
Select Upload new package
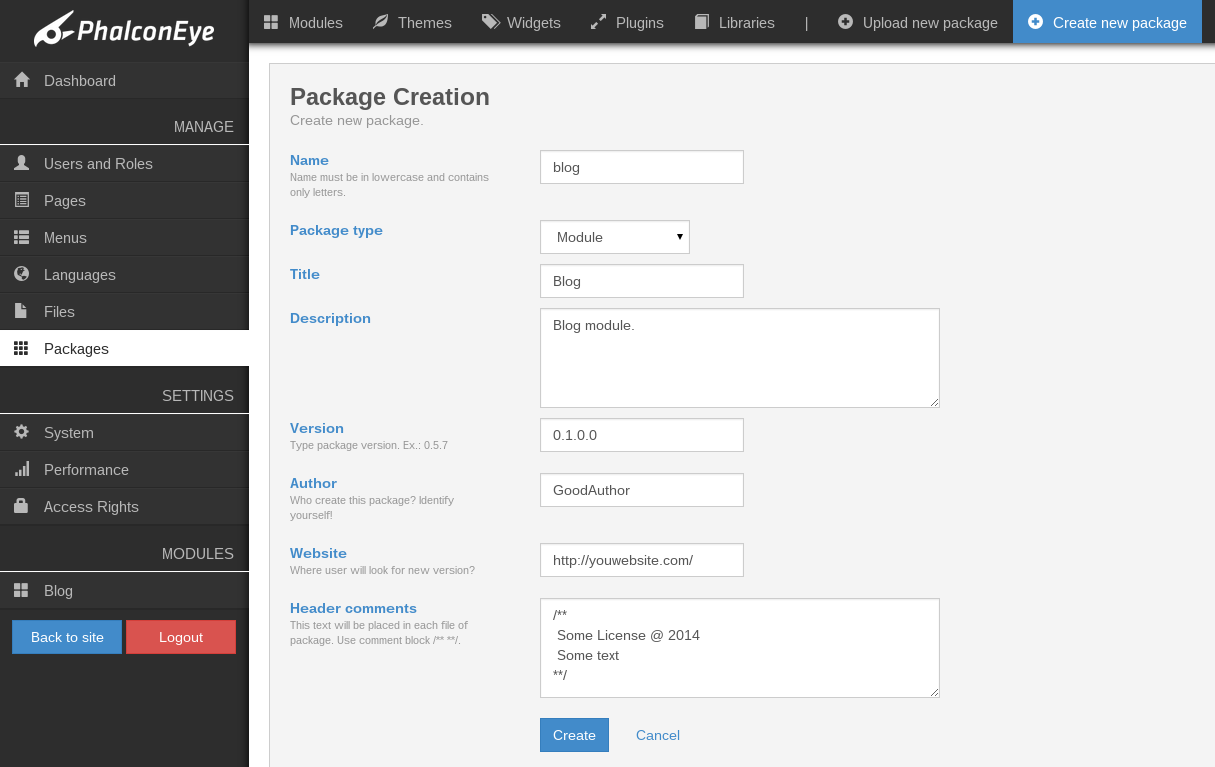point(918,22)
